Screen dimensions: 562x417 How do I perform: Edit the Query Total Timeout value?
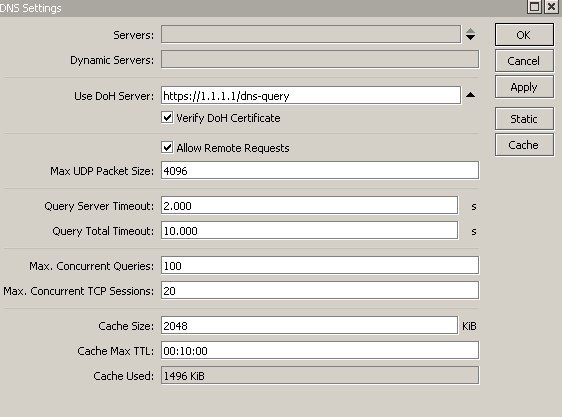(x=309, y=231)
